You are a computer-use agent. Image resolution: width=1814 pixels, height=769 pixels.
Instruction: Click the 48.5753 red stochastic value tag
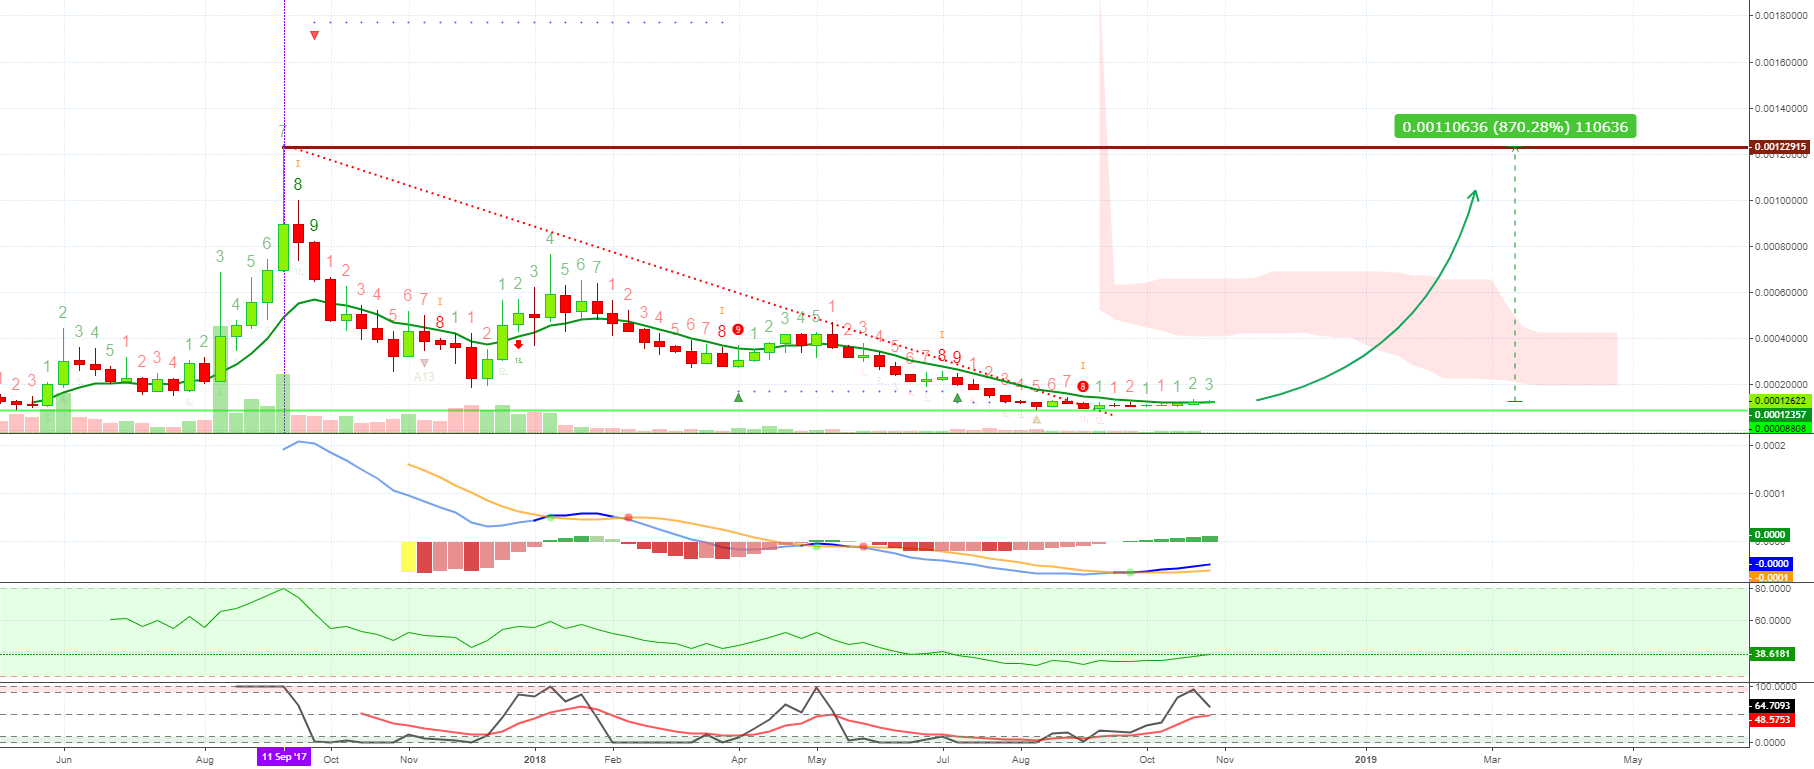point(1772,720)
